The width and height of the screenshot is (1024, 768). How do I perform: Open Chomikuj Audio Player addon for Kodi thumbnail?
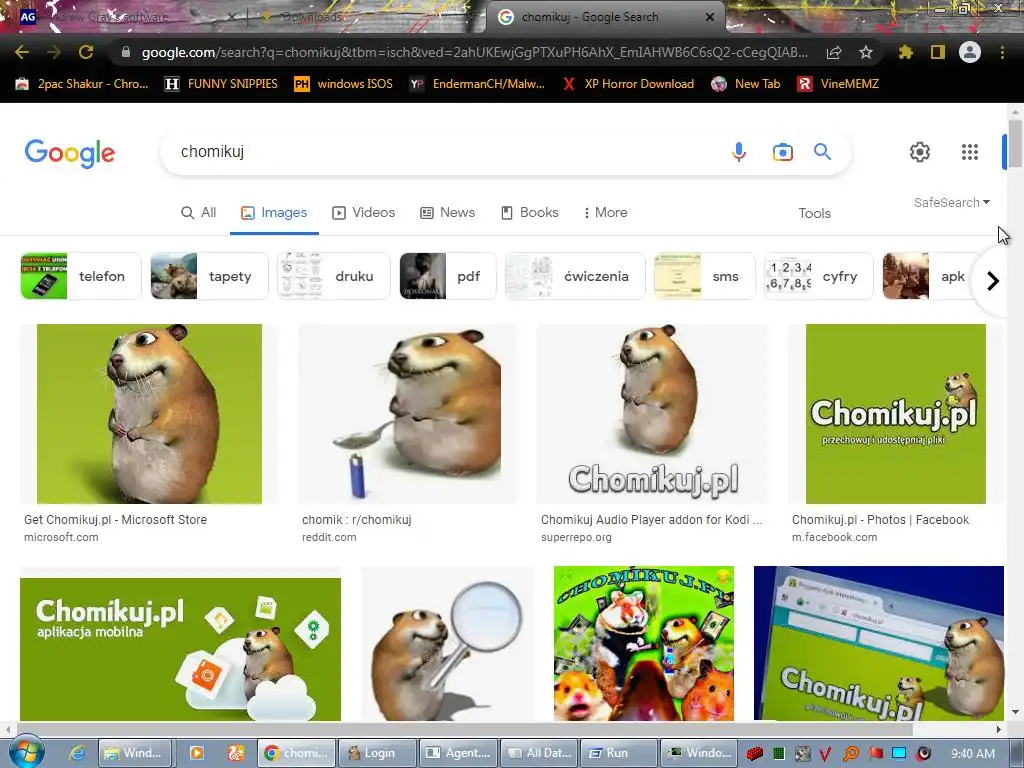652,414
